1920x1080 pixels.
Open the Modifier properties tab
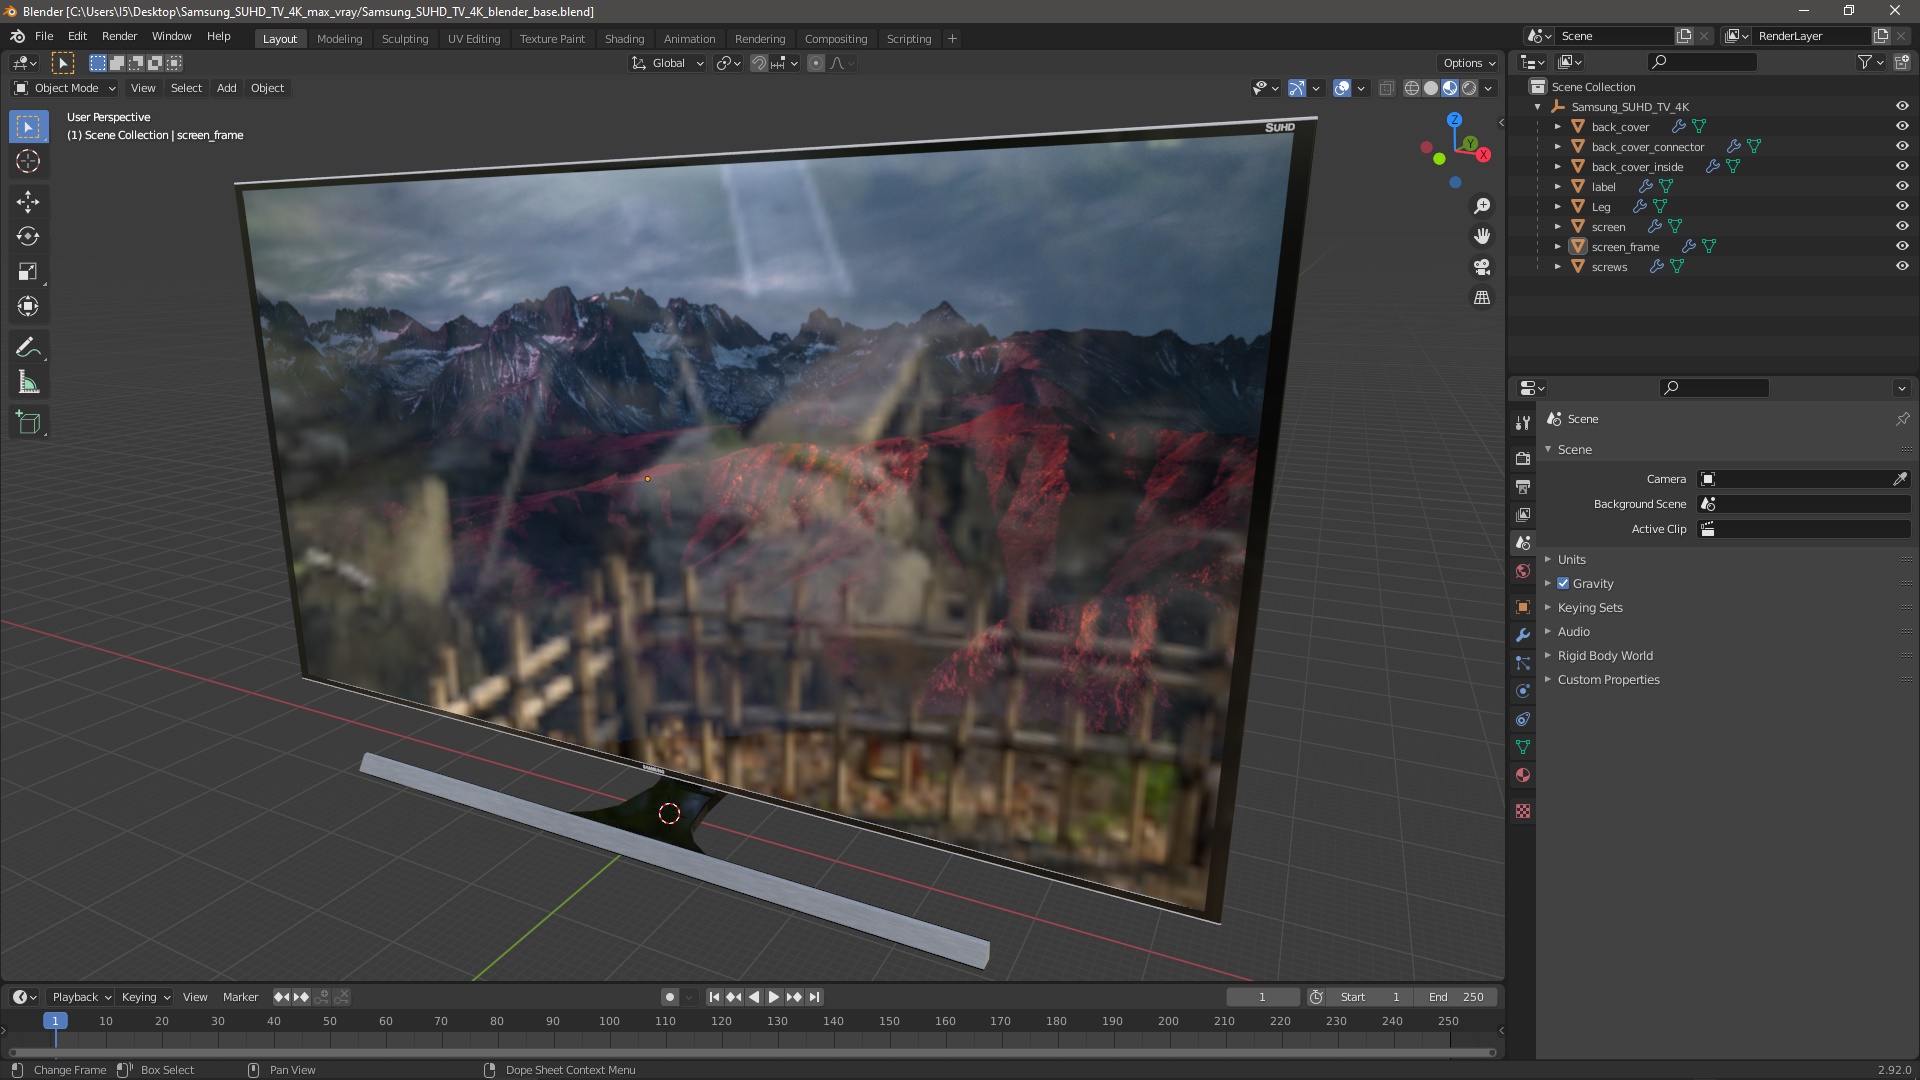pyautogui.click(x=1523, y=635)
